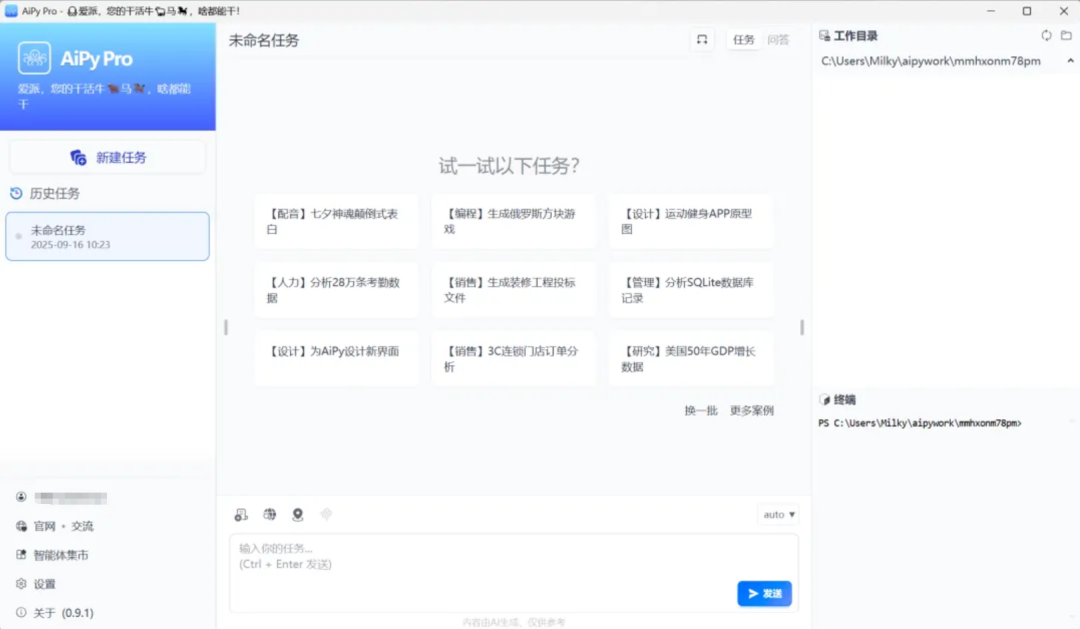
Task: Enable web search via the globe icon
Action: tap(269, 514)
